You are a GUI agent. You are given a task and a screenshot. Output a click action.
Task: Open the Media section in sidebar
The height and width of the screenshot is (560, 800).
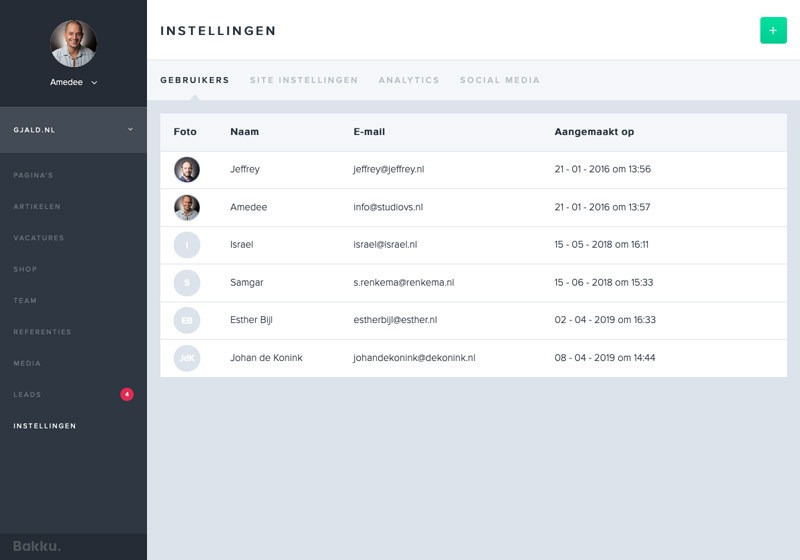tap(27, 363)
